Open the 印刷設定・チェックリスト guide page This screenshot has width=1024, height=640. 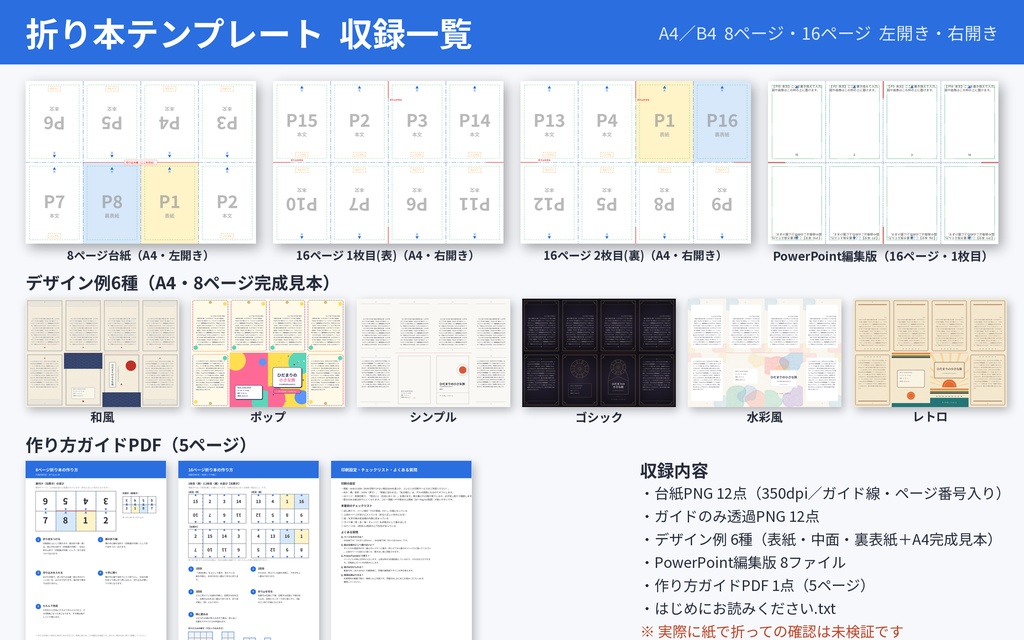pos(401,551)
